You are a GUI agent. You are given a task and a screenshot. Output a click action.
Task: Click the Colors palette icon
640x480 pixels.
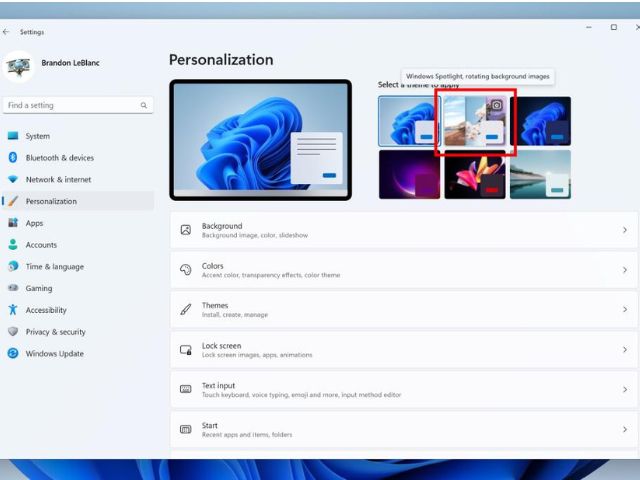click(x=186, y=270)
